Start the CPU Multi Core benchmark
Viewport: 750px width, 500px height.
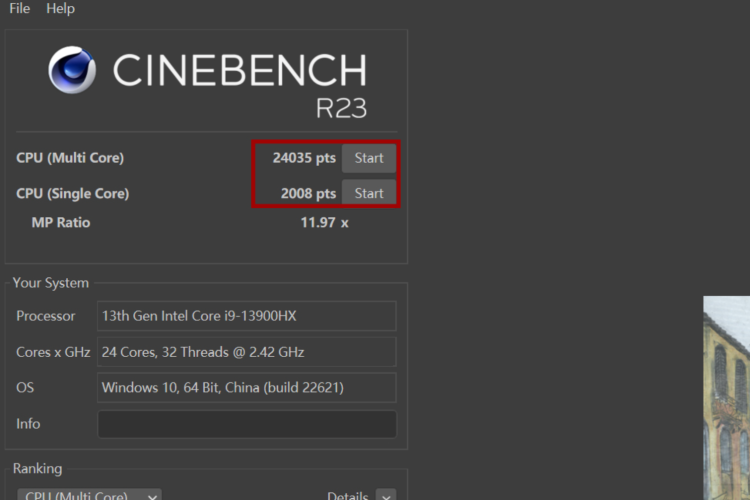point(369,158)
